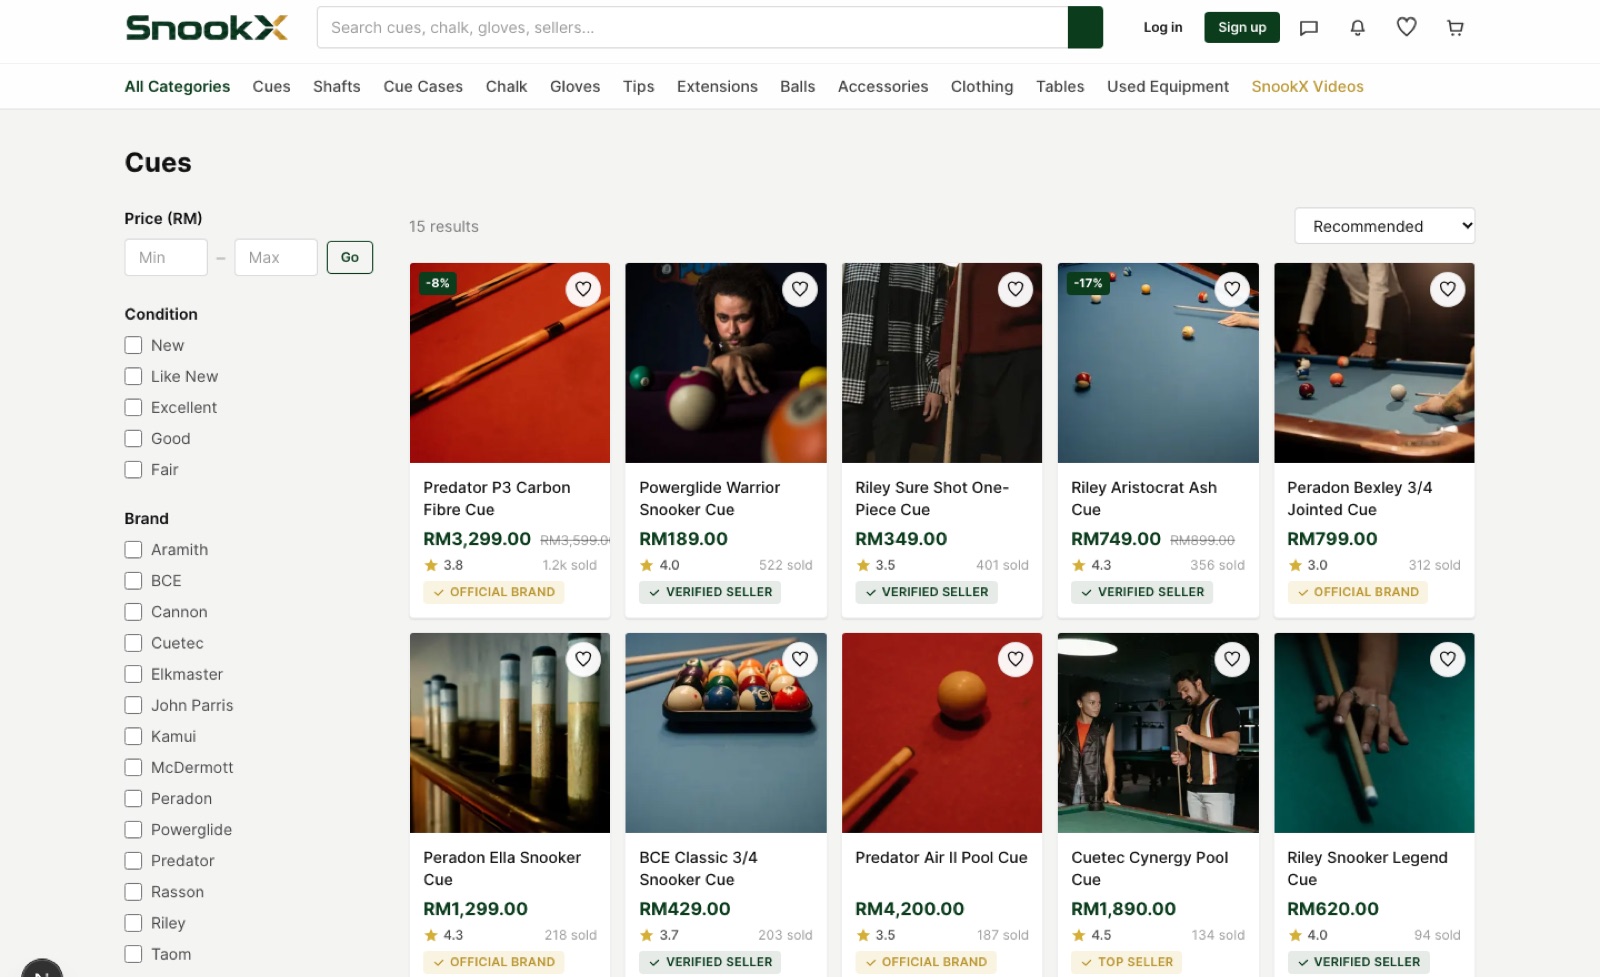
Task: Open the shopping cart
Action: point(1455,28)
